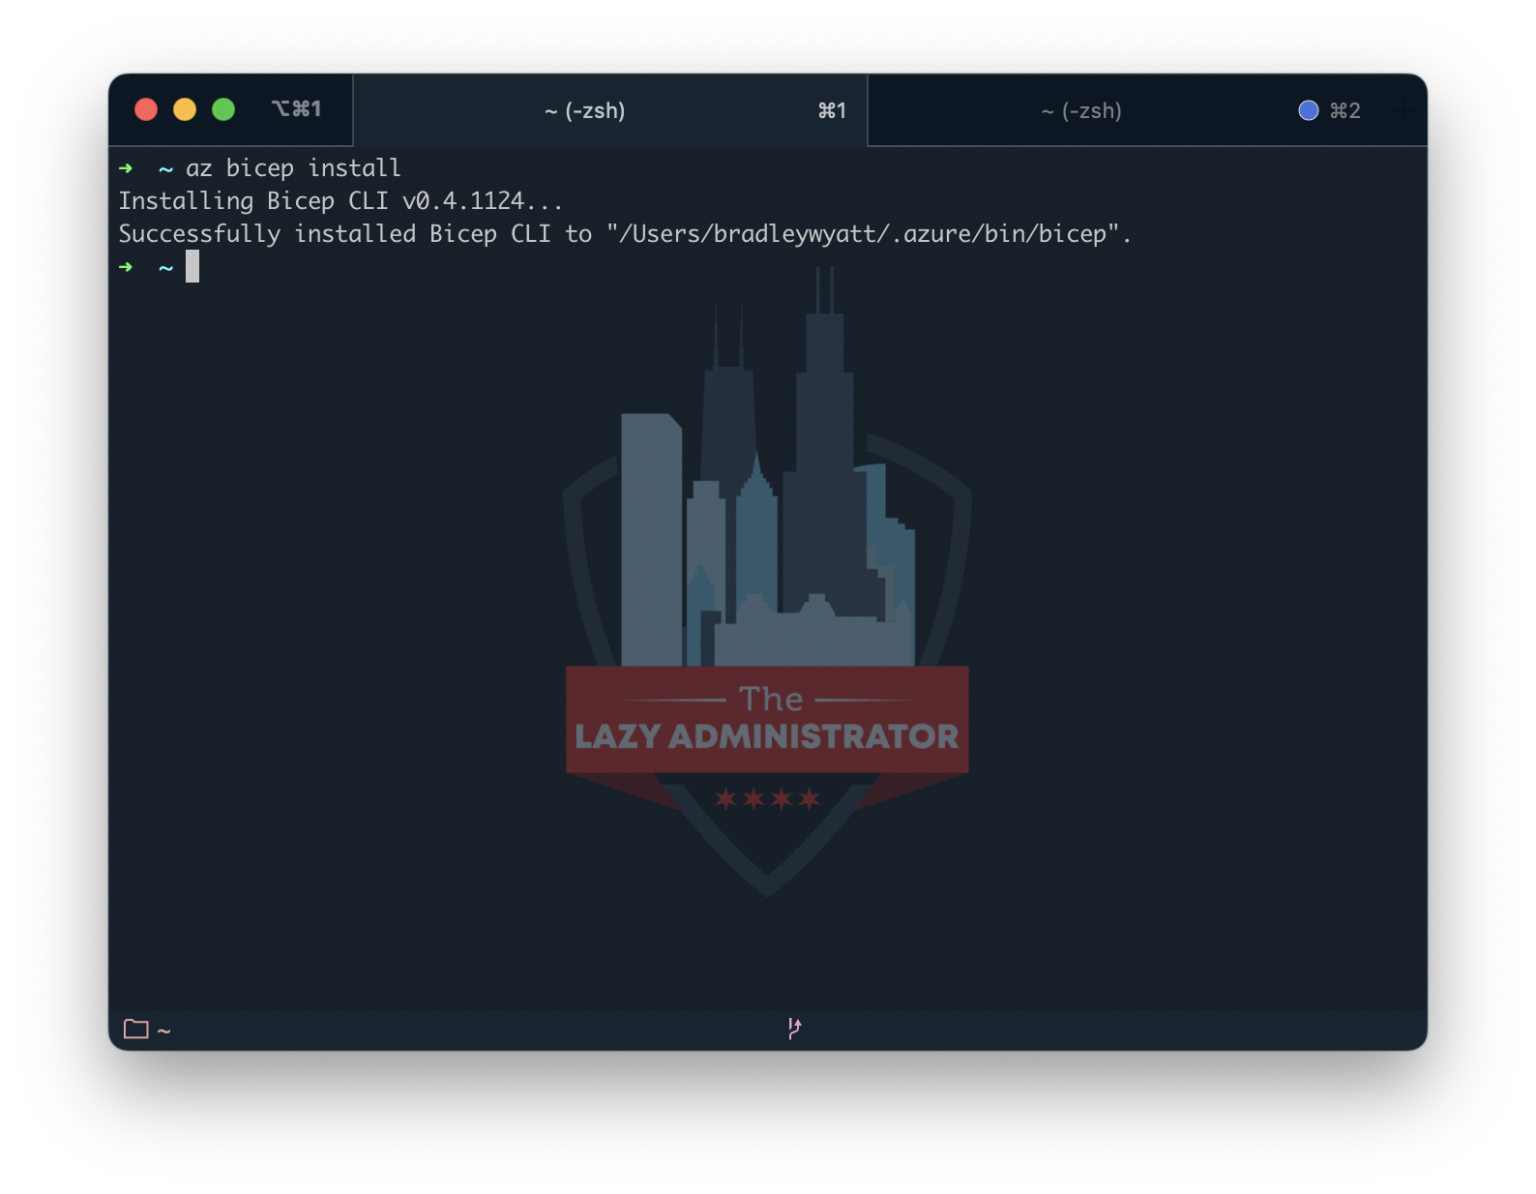Minimize the terminal with the yellow button

[x=185, y=109]
